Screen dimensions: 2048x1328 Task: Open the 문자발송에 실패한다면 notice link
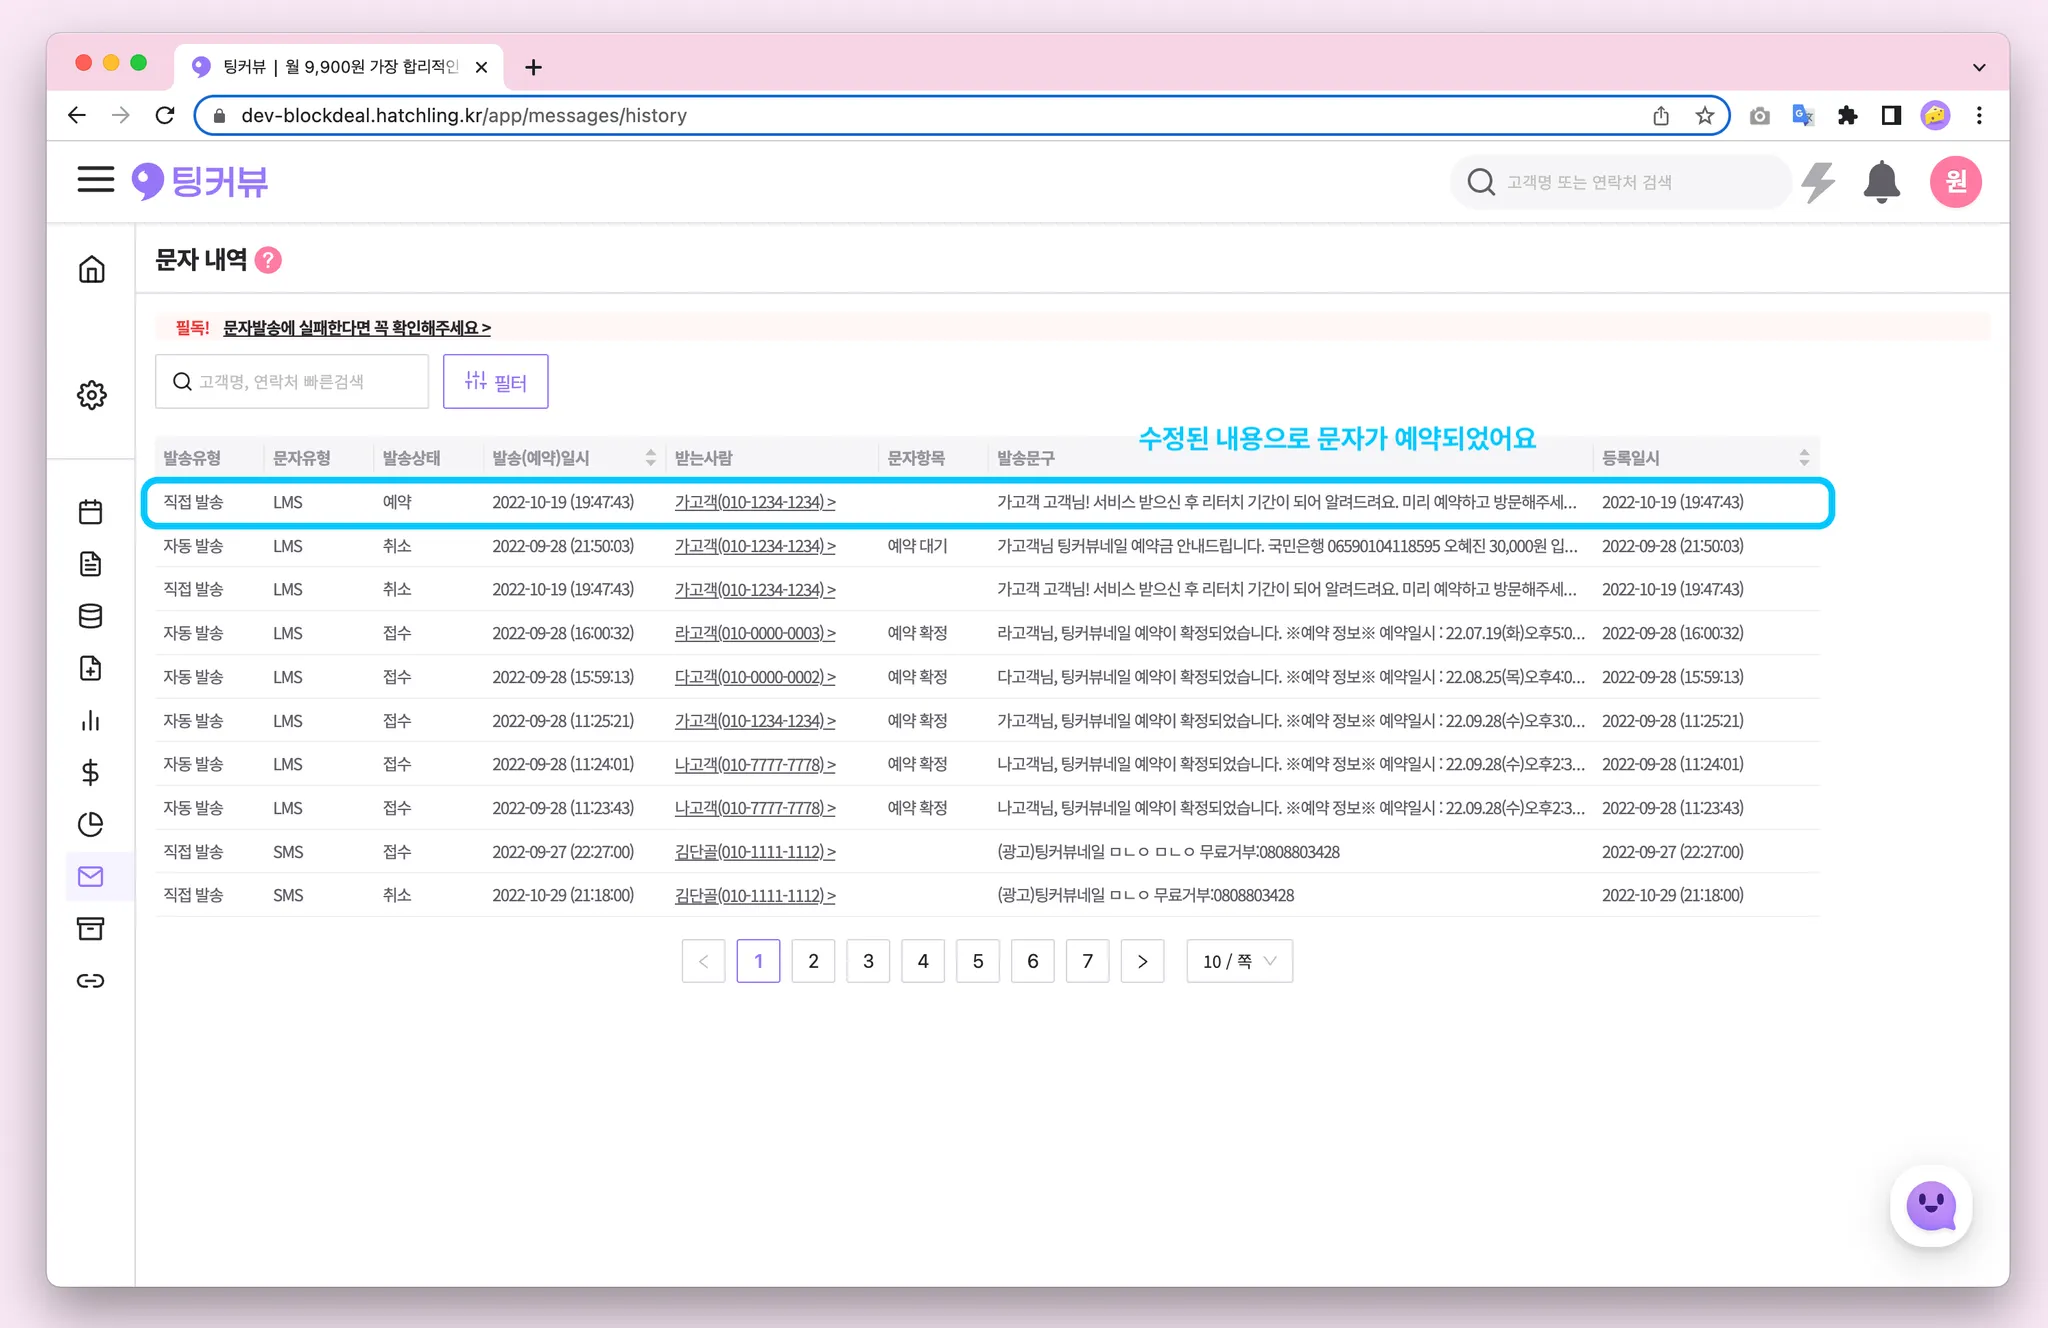click(x=356, y=328)
